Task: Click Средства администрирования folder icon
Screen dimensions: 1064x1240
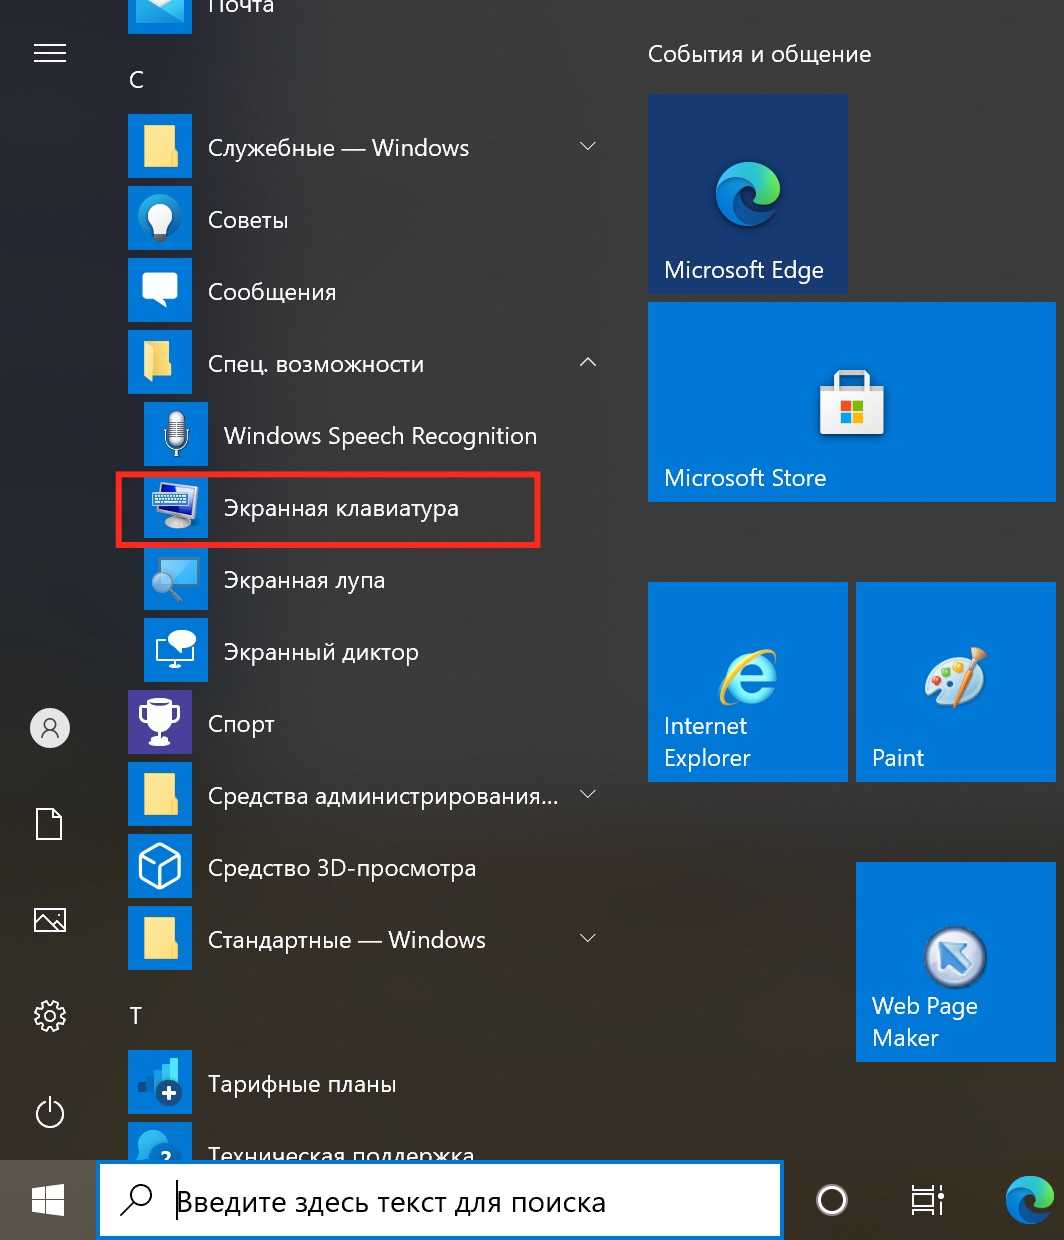Action: [x=160, y=795]
